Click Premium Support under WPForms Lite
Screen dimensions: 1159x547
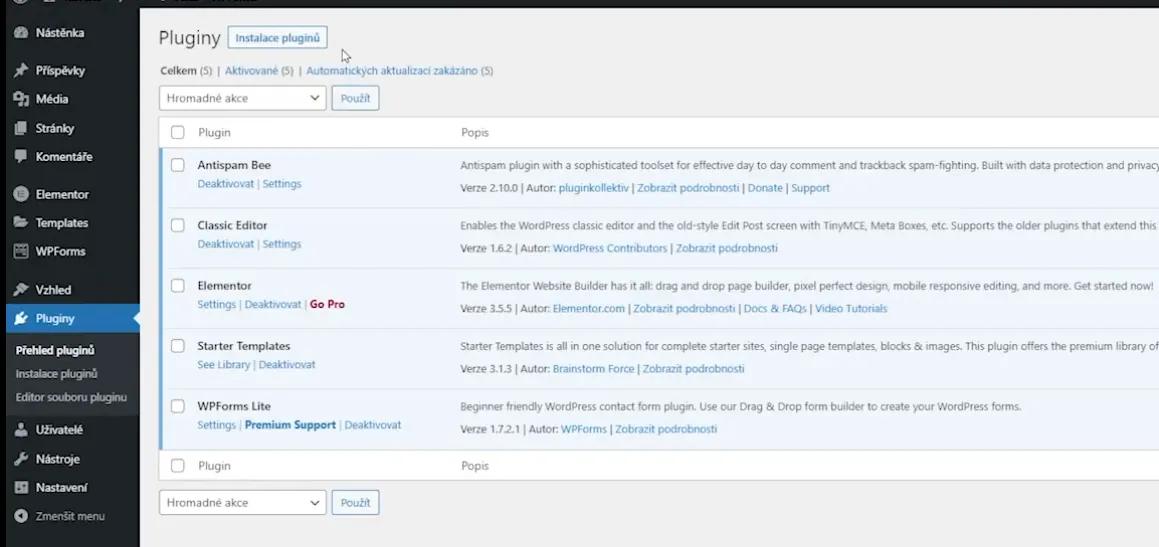(290, 425)
